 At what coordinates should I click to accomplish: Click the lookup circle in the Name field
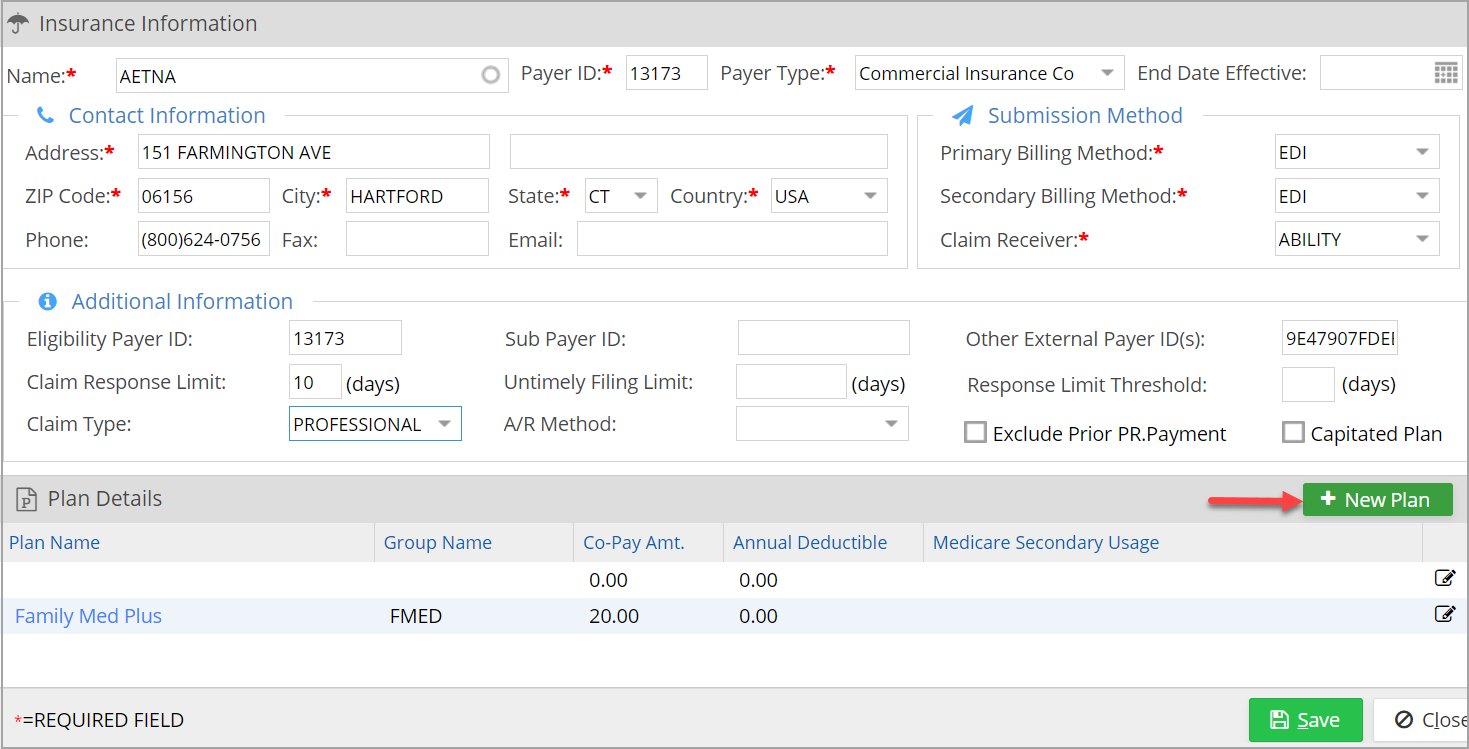click(490, 75)
